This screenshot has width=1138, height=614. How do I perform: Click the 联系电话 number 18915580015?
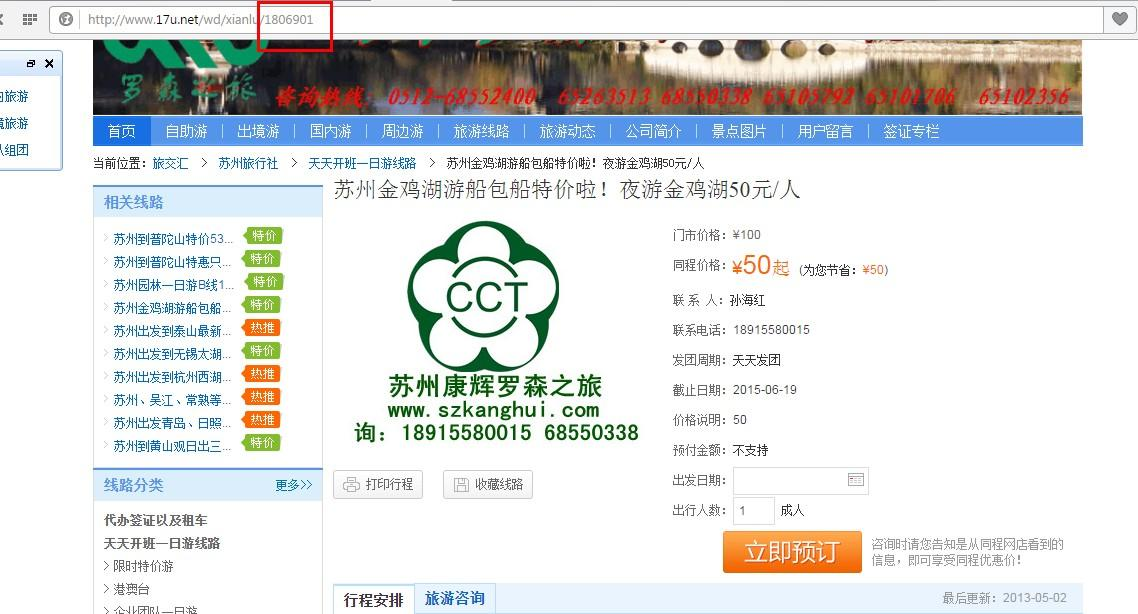pyautogui.click(x=771, y=330)
